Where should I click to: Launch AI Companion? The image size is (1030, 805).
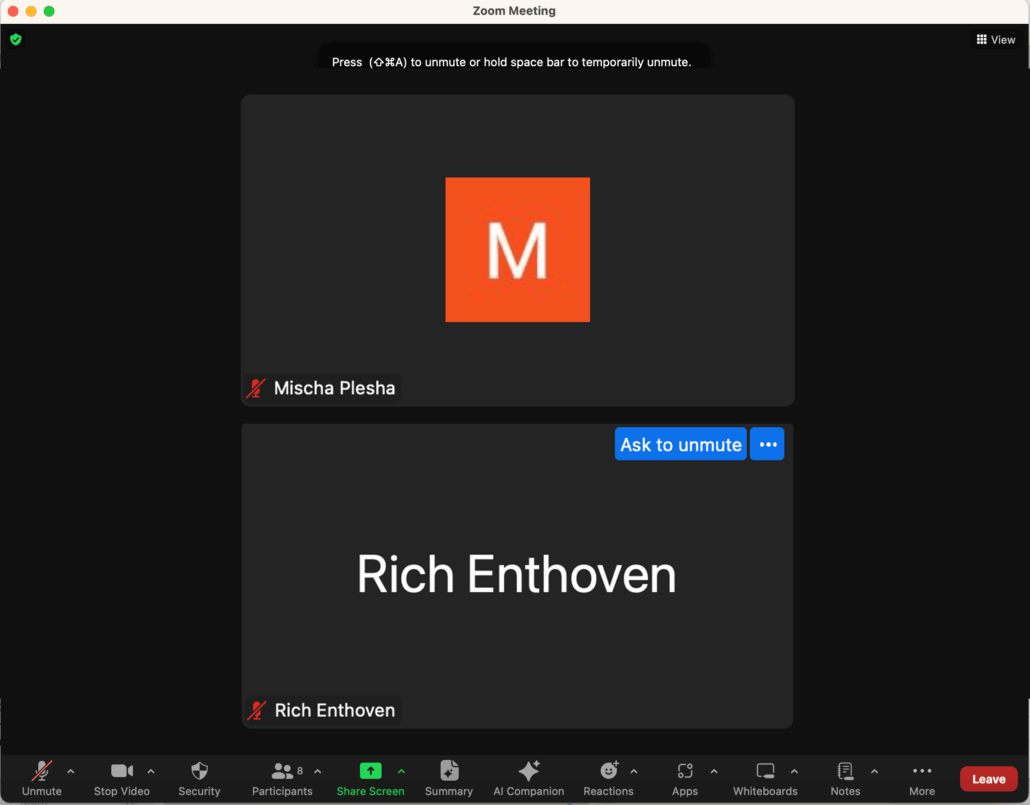[x=528, y=779]
